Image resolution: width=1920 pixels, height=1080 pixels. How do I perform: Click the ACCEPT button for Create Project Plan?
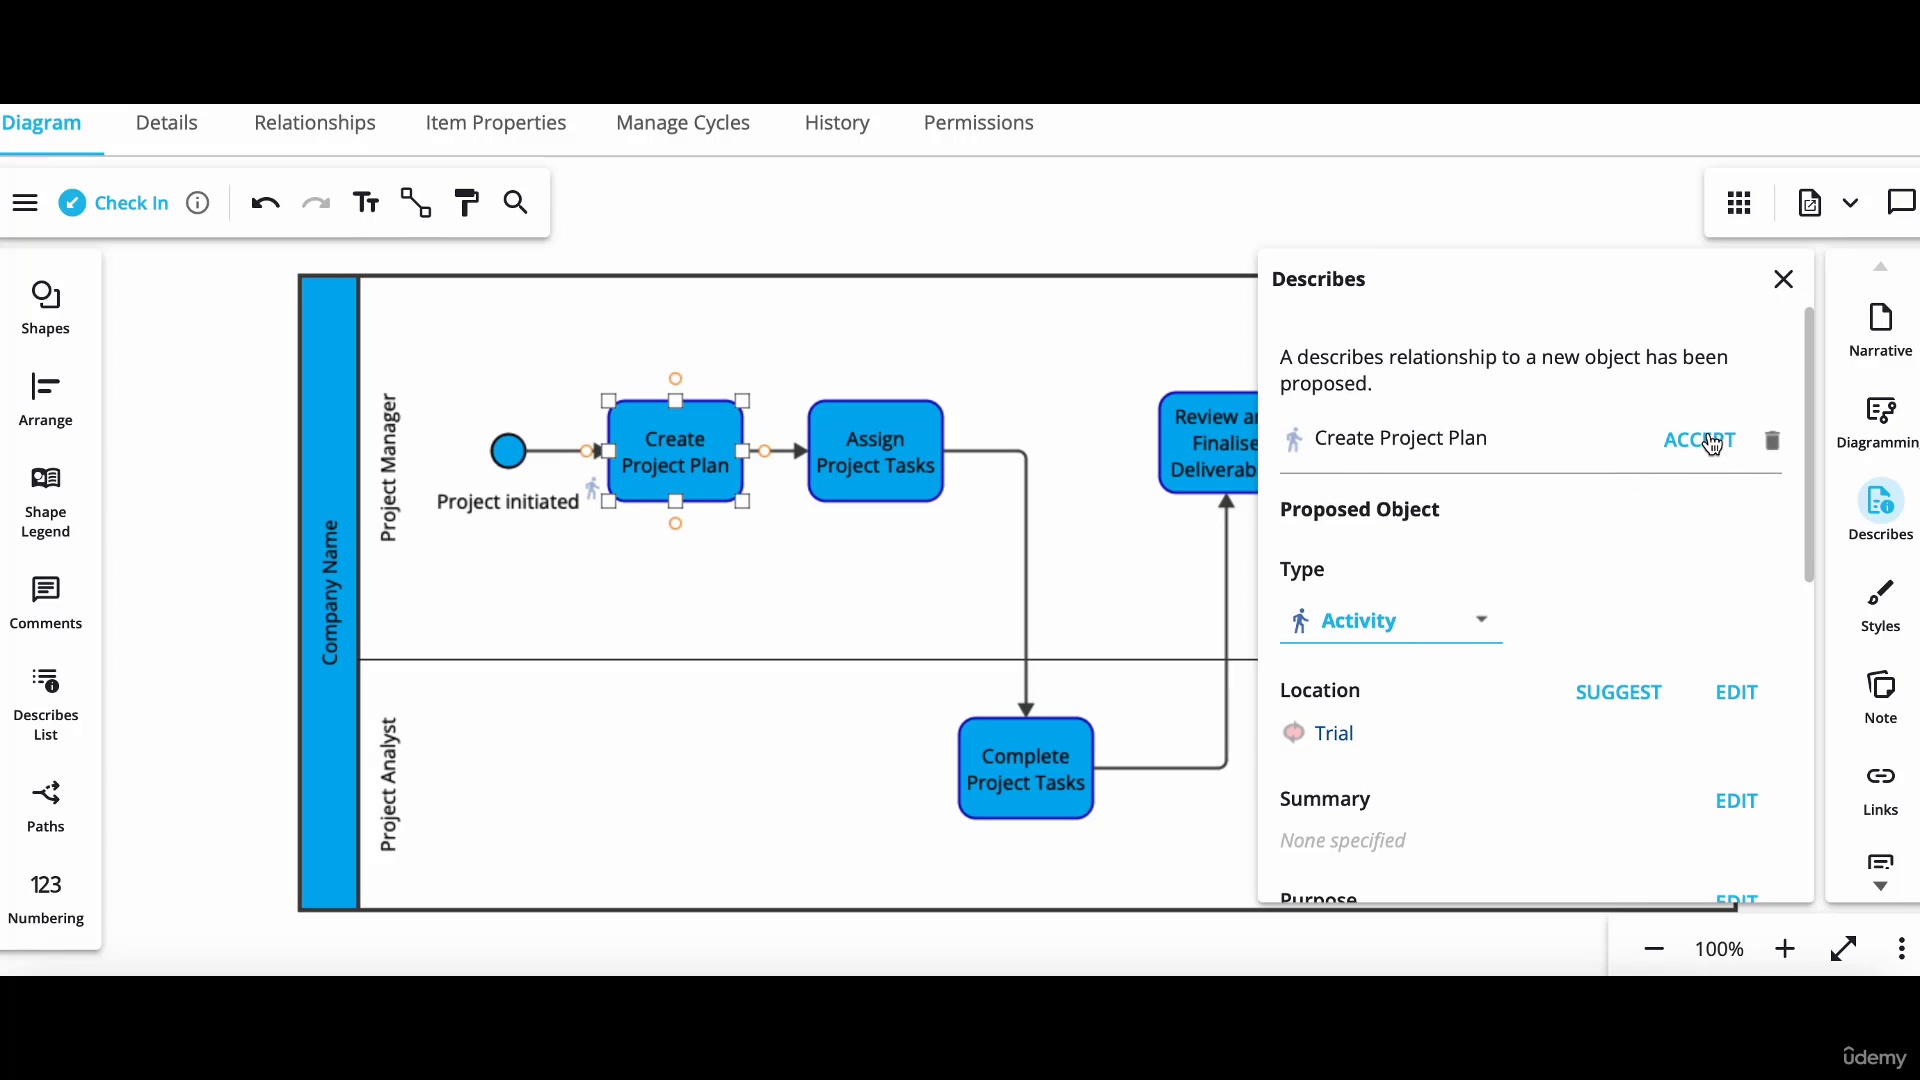(x=1700, y=439)
